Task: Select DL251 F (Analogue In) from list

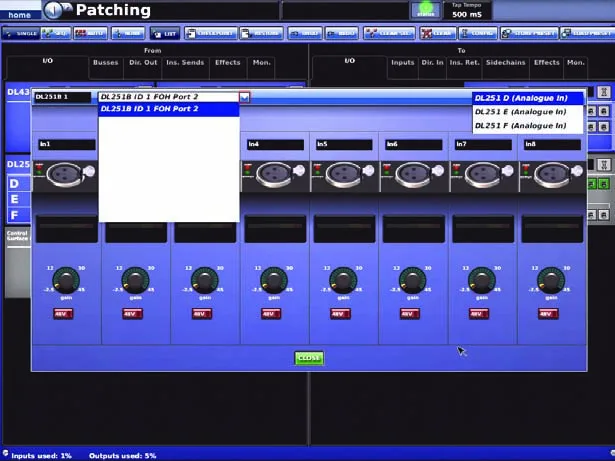Action: pos(528,126)
